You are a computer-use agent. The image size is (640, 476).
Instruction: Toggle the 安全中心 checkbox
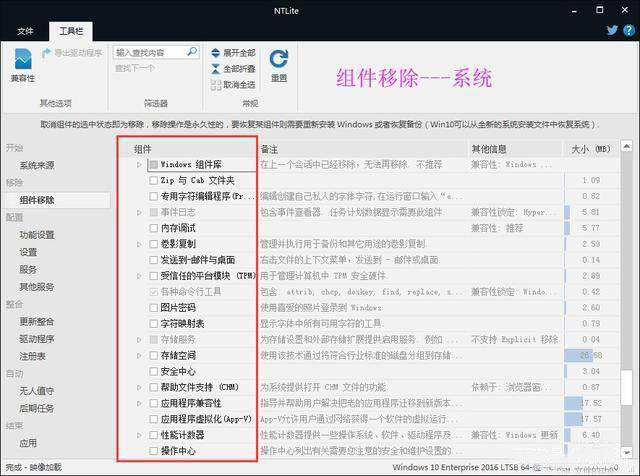click(153, 371)
